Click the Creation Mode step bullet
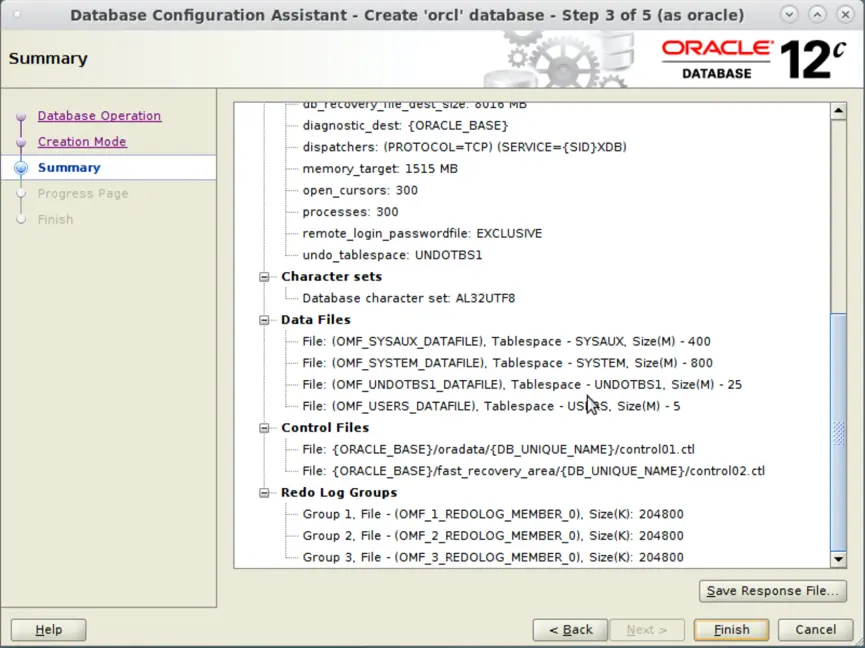Image resolution: width=865 pixels, height=648 pixels. (x=21, y=142)
